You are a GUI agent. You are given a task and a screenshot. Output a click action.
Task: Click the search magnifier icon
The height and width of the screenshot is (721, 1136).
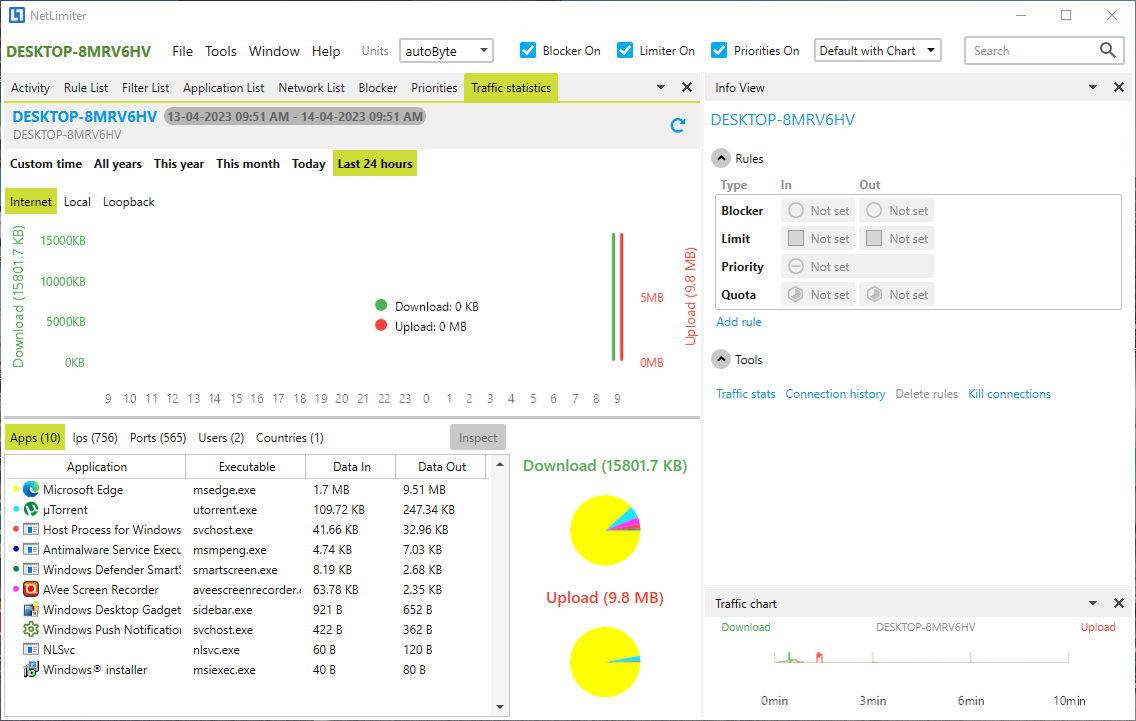point(1107,50)
